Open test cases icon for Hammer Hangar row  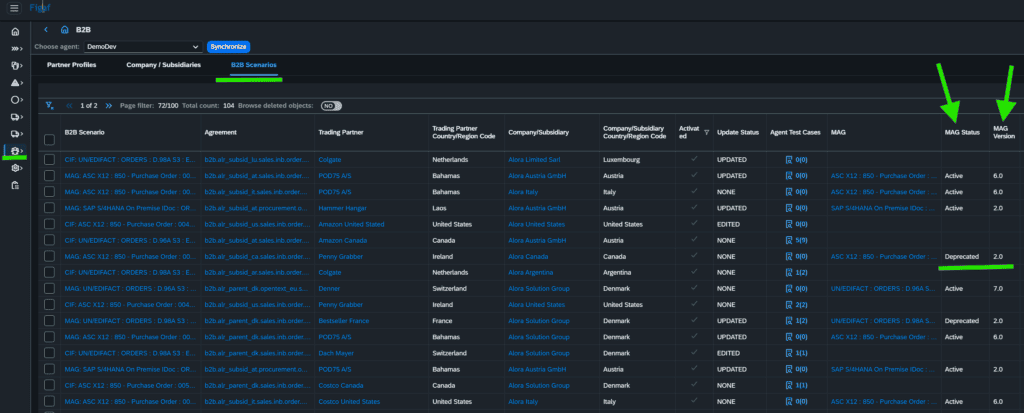pyautogui.click(x=789, y=208)
